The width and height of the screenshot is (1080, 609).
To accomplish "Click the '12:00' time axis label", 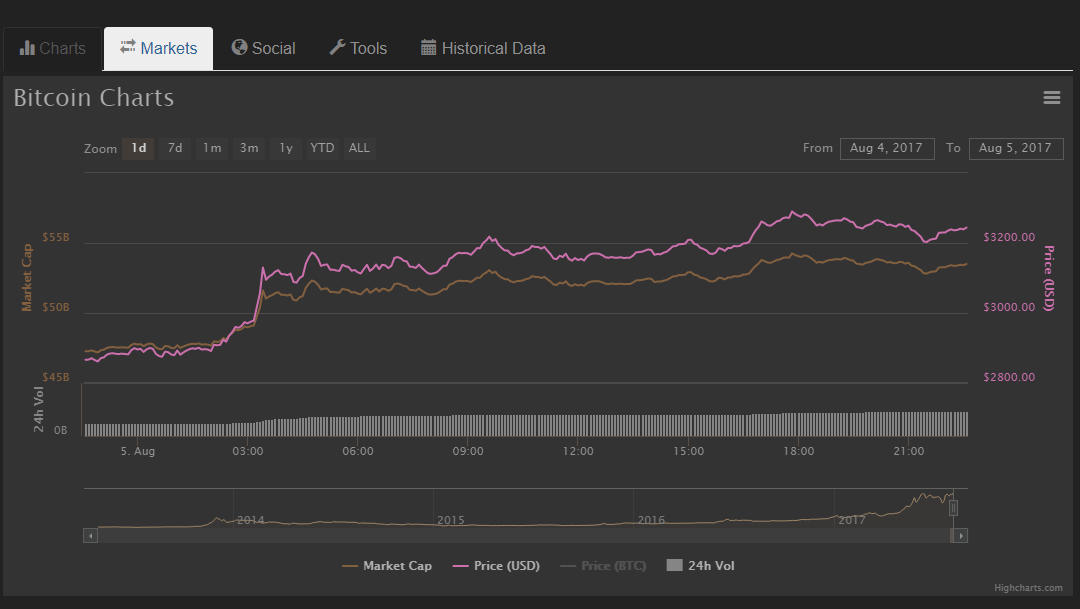I will [578, 451].
